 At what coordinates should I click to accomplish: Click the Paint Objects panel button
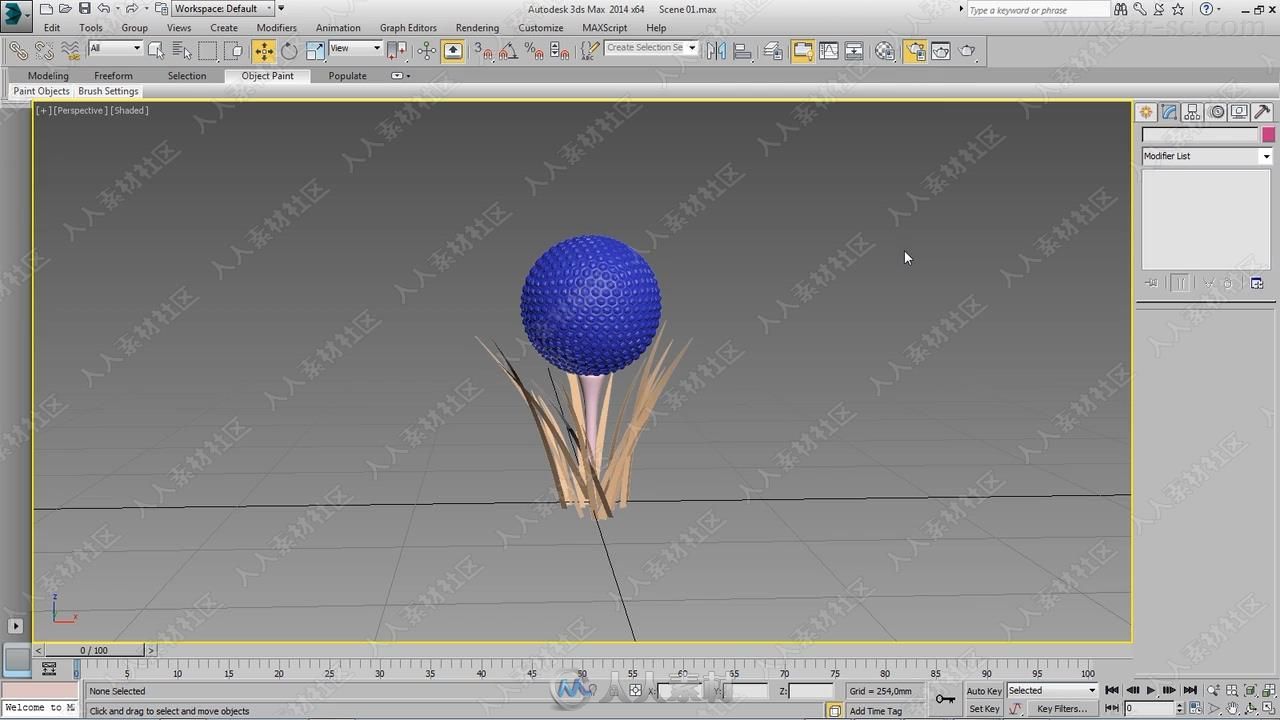(41, 91)
